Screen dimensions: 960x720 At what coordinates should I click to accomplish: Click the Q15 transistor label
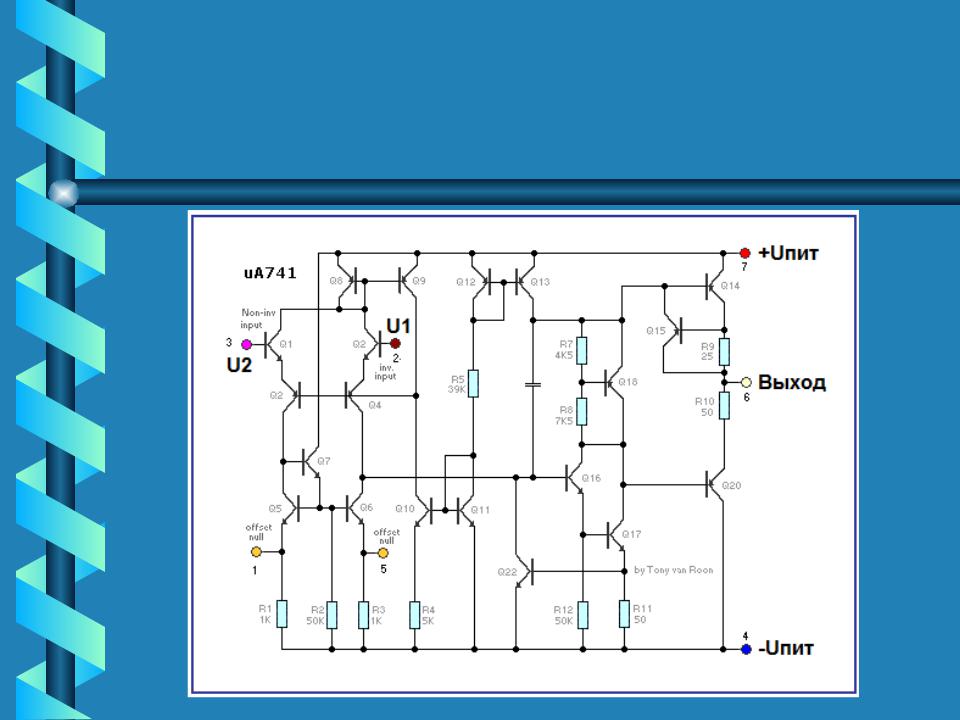coord(656,331)
